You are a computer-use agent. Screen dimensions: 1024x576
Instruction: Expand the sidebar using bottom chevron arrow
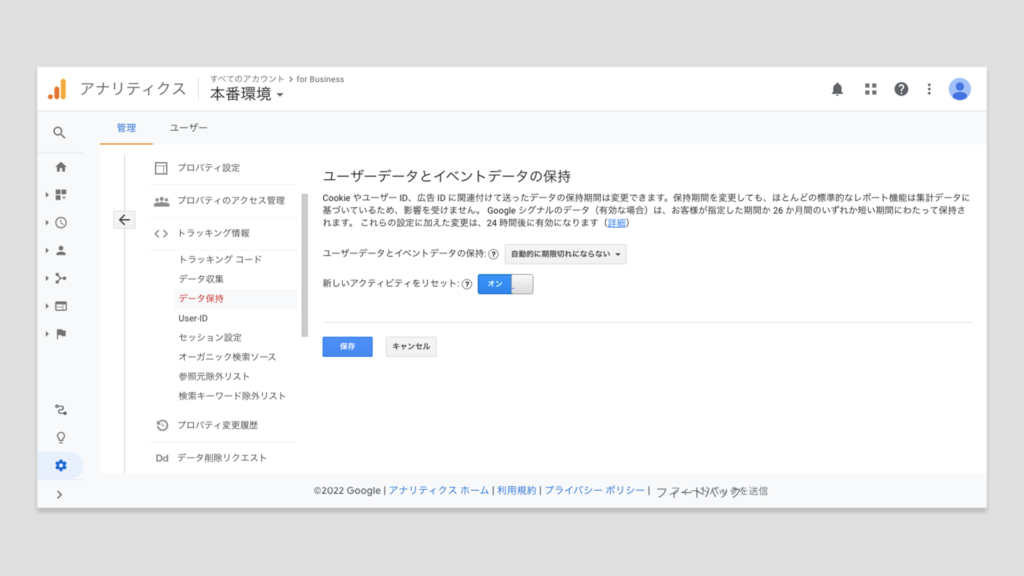click(x=60, y=494)
